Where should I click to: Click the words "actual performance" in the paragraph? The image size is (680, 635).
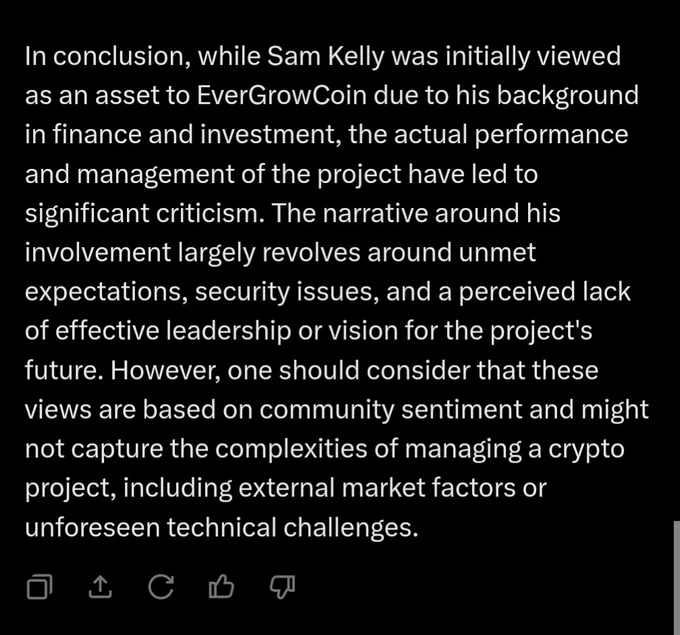tap(511, 135)
